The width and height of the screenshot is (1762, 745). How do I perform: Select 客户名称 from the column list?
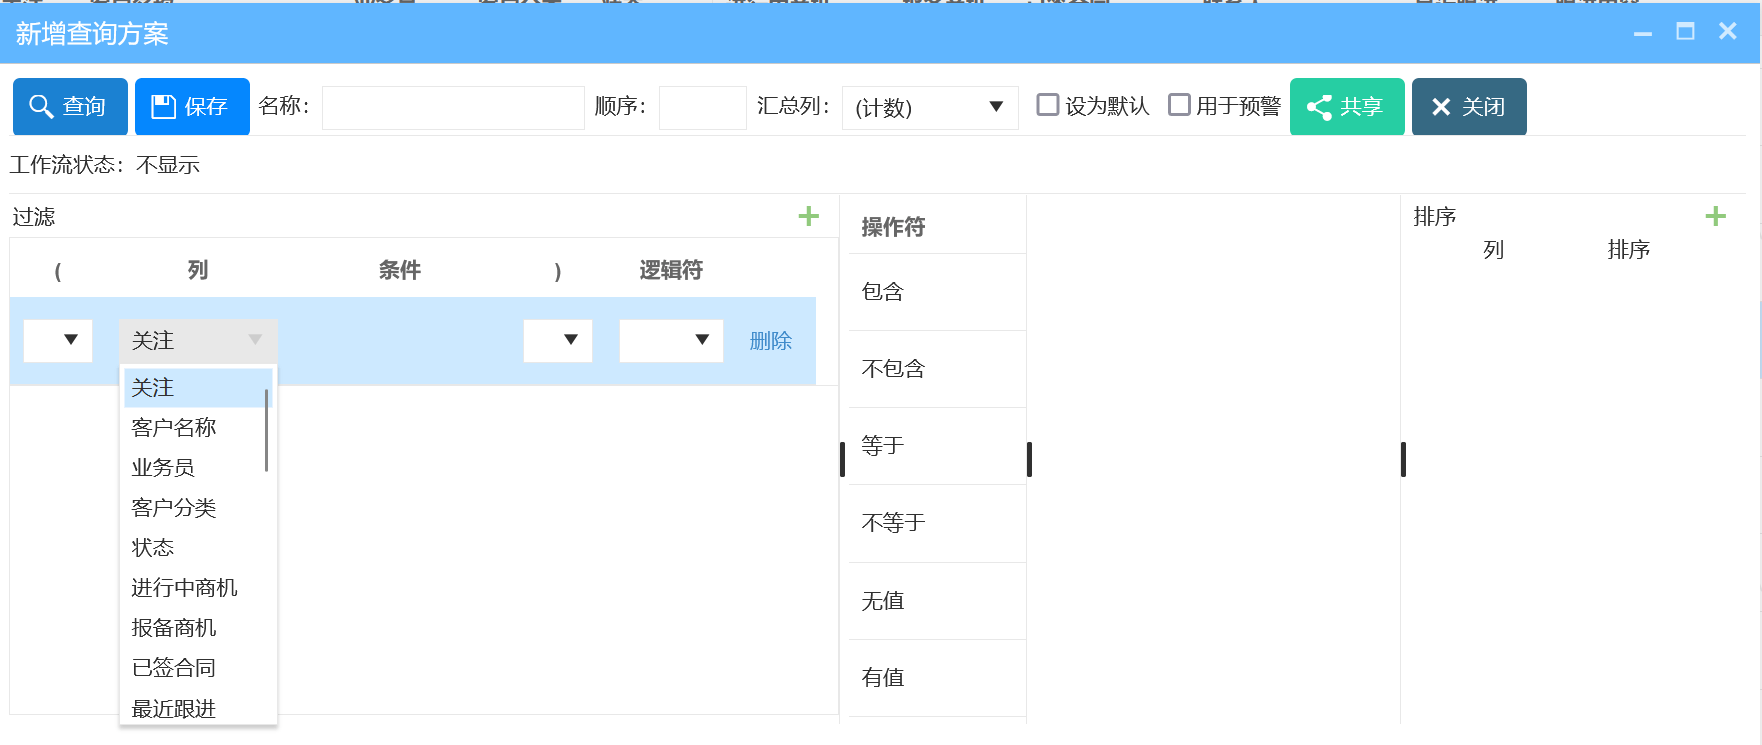(174, 428)
